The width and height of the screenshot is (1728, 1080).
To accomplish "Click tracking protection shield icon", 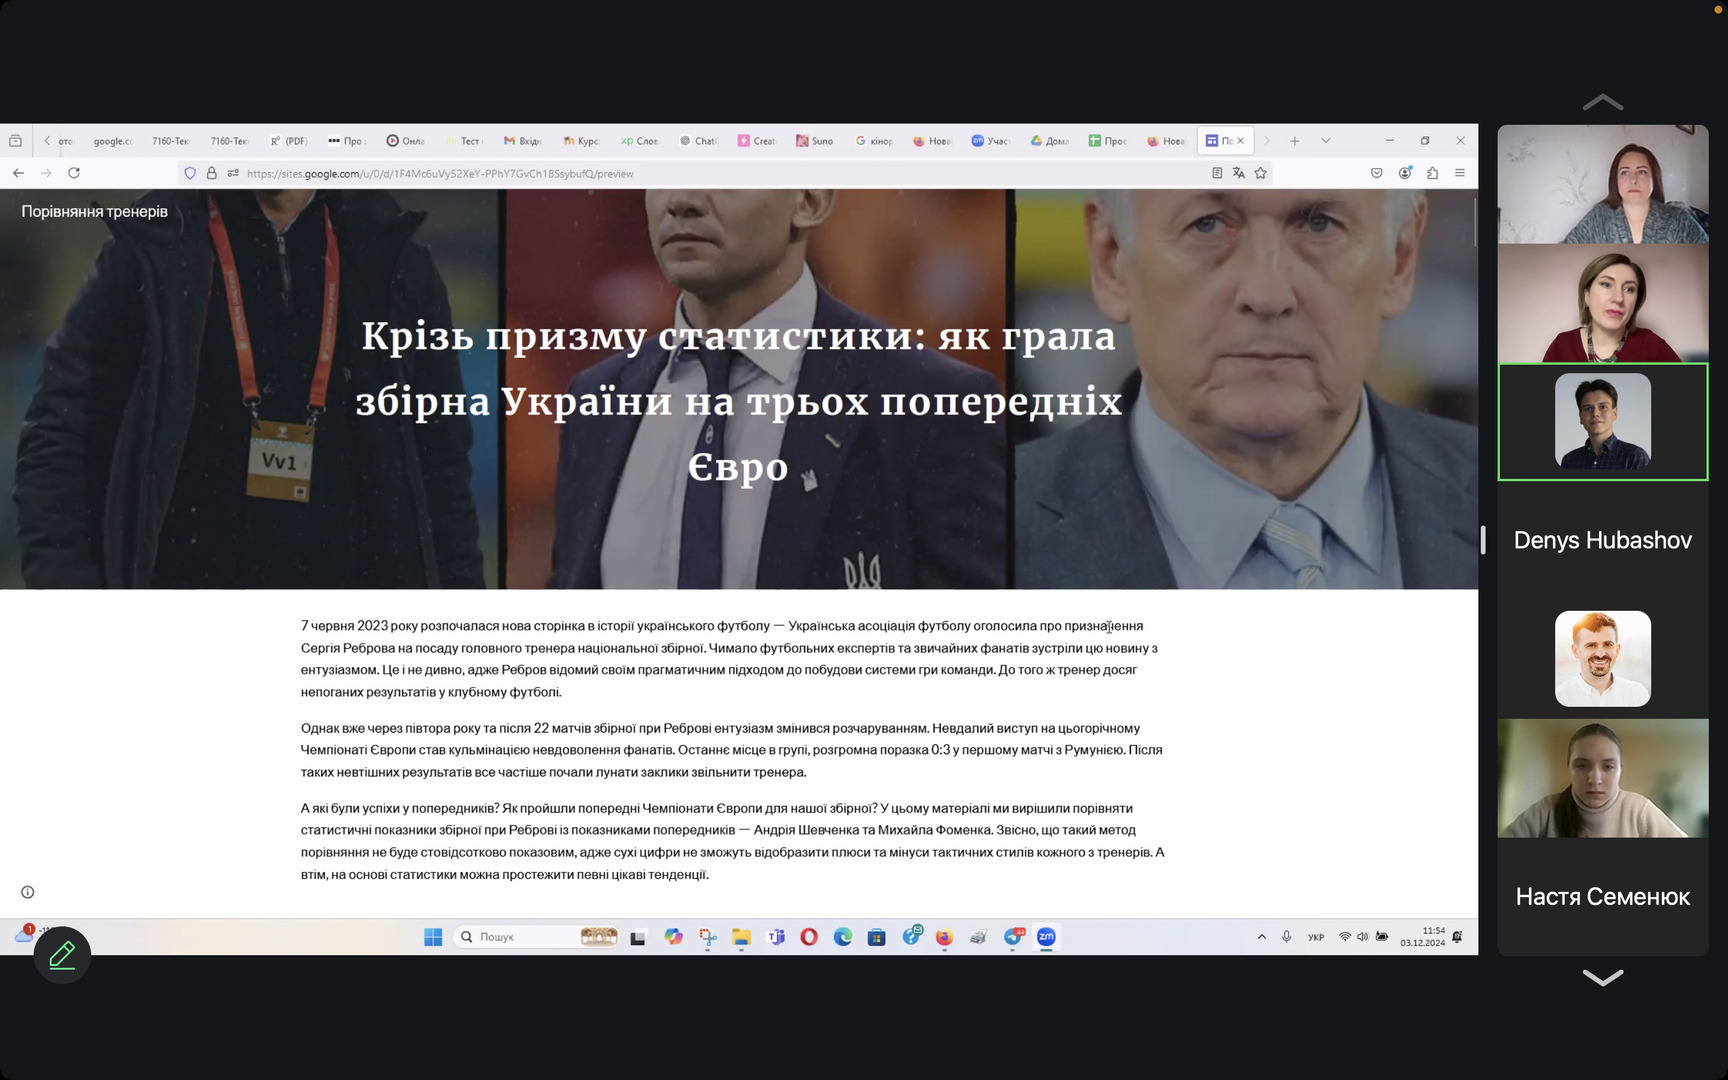I will pos(190,173).
